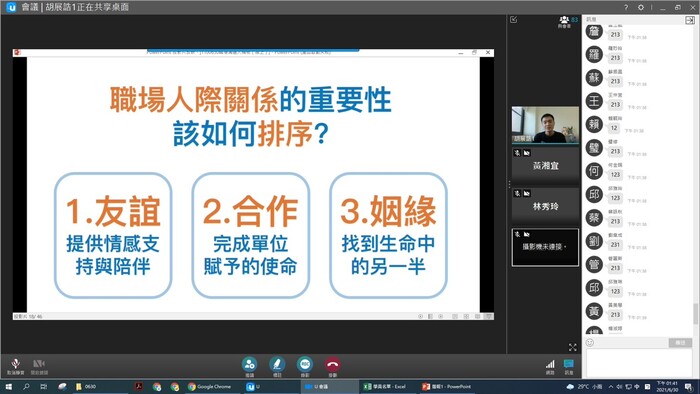Click the 友誼 card on the slide

pos(113,235)
